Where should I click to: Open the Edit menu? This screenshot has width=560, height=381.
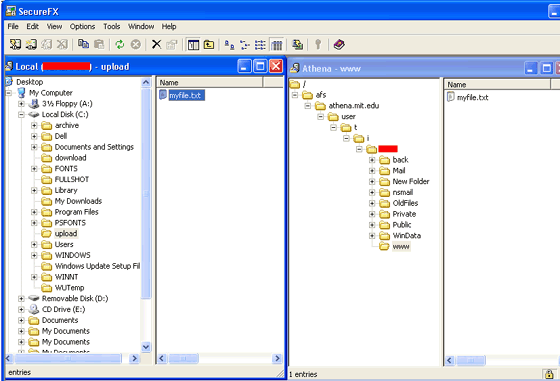click(32, 26)
